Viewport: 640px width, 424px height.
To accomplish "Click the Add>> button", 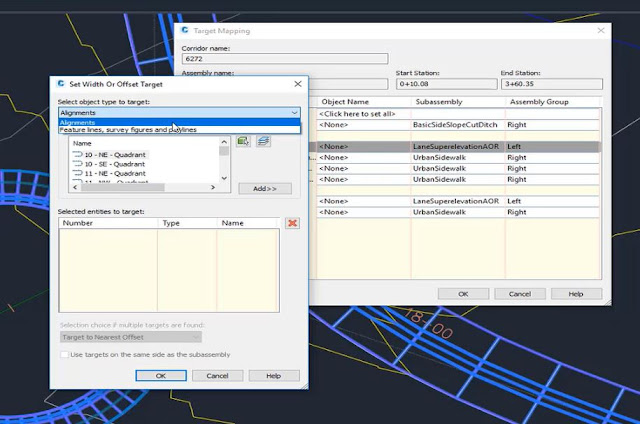I will [265, 189].
